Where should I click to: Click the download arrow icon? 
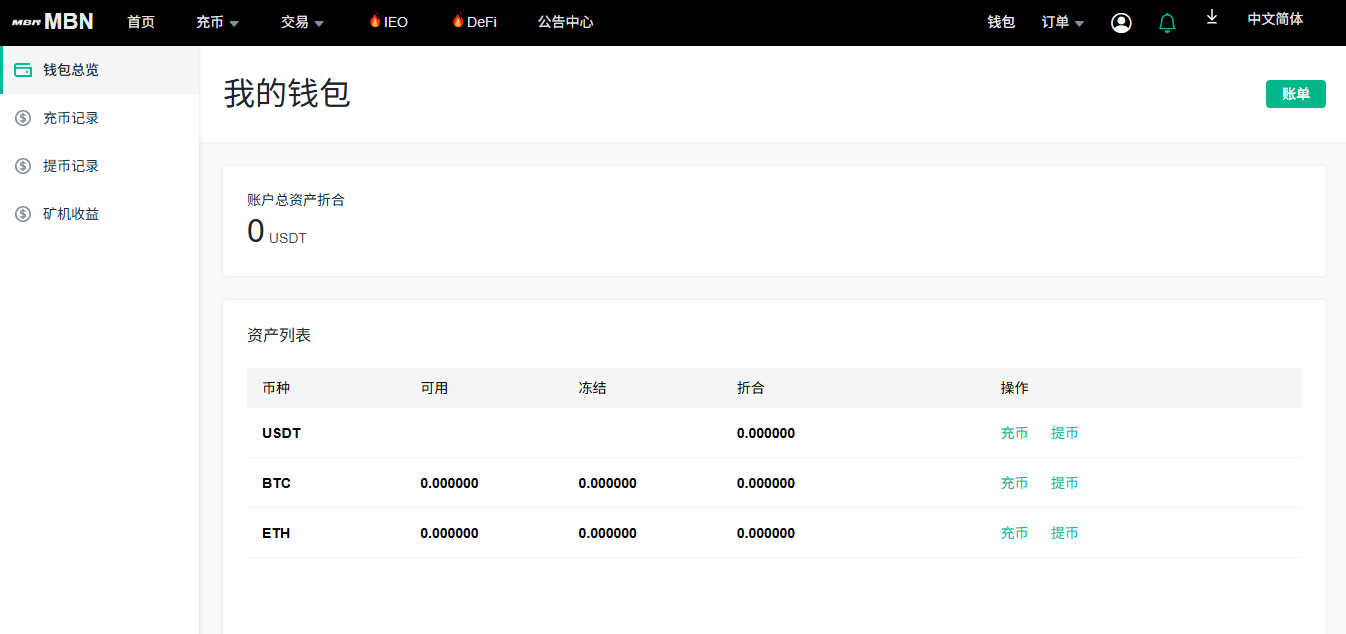pyautogui.click(x=1212, y=17)
